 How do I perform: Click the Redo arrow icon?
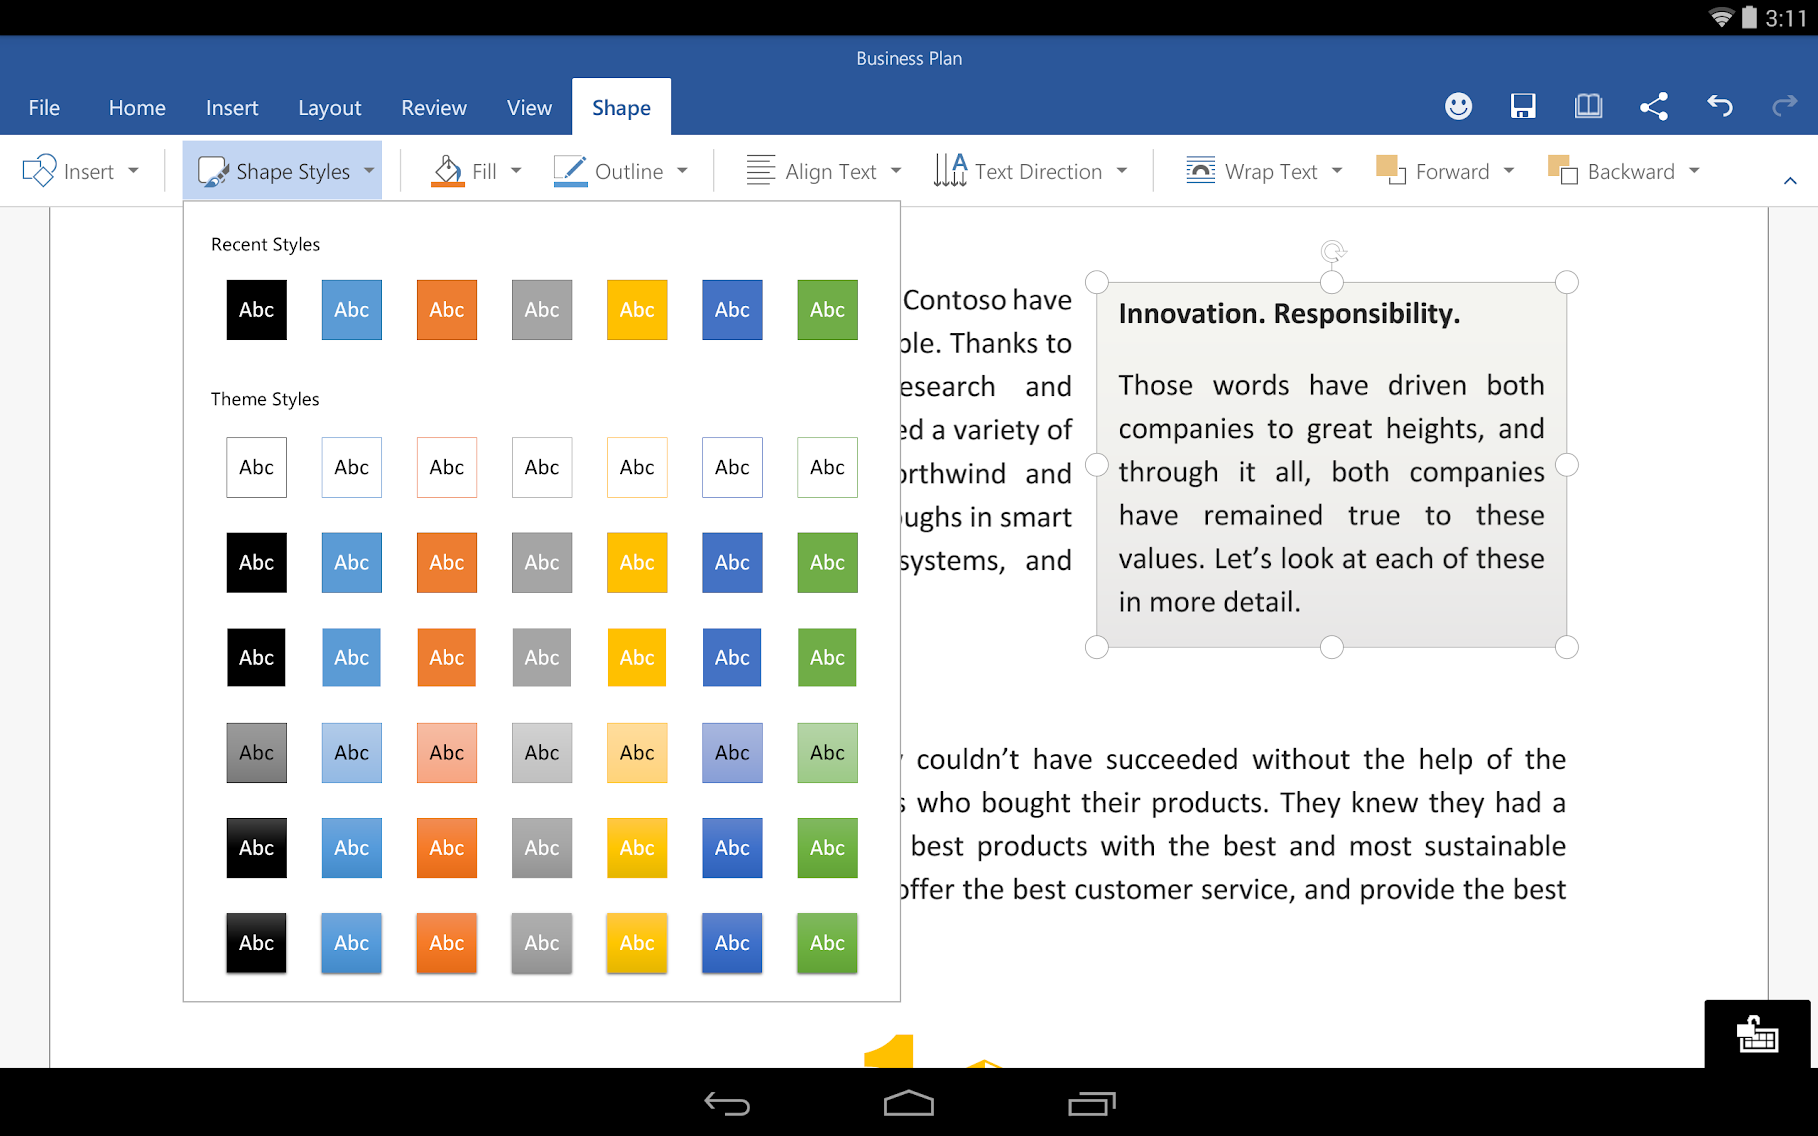pos(1784,106)
